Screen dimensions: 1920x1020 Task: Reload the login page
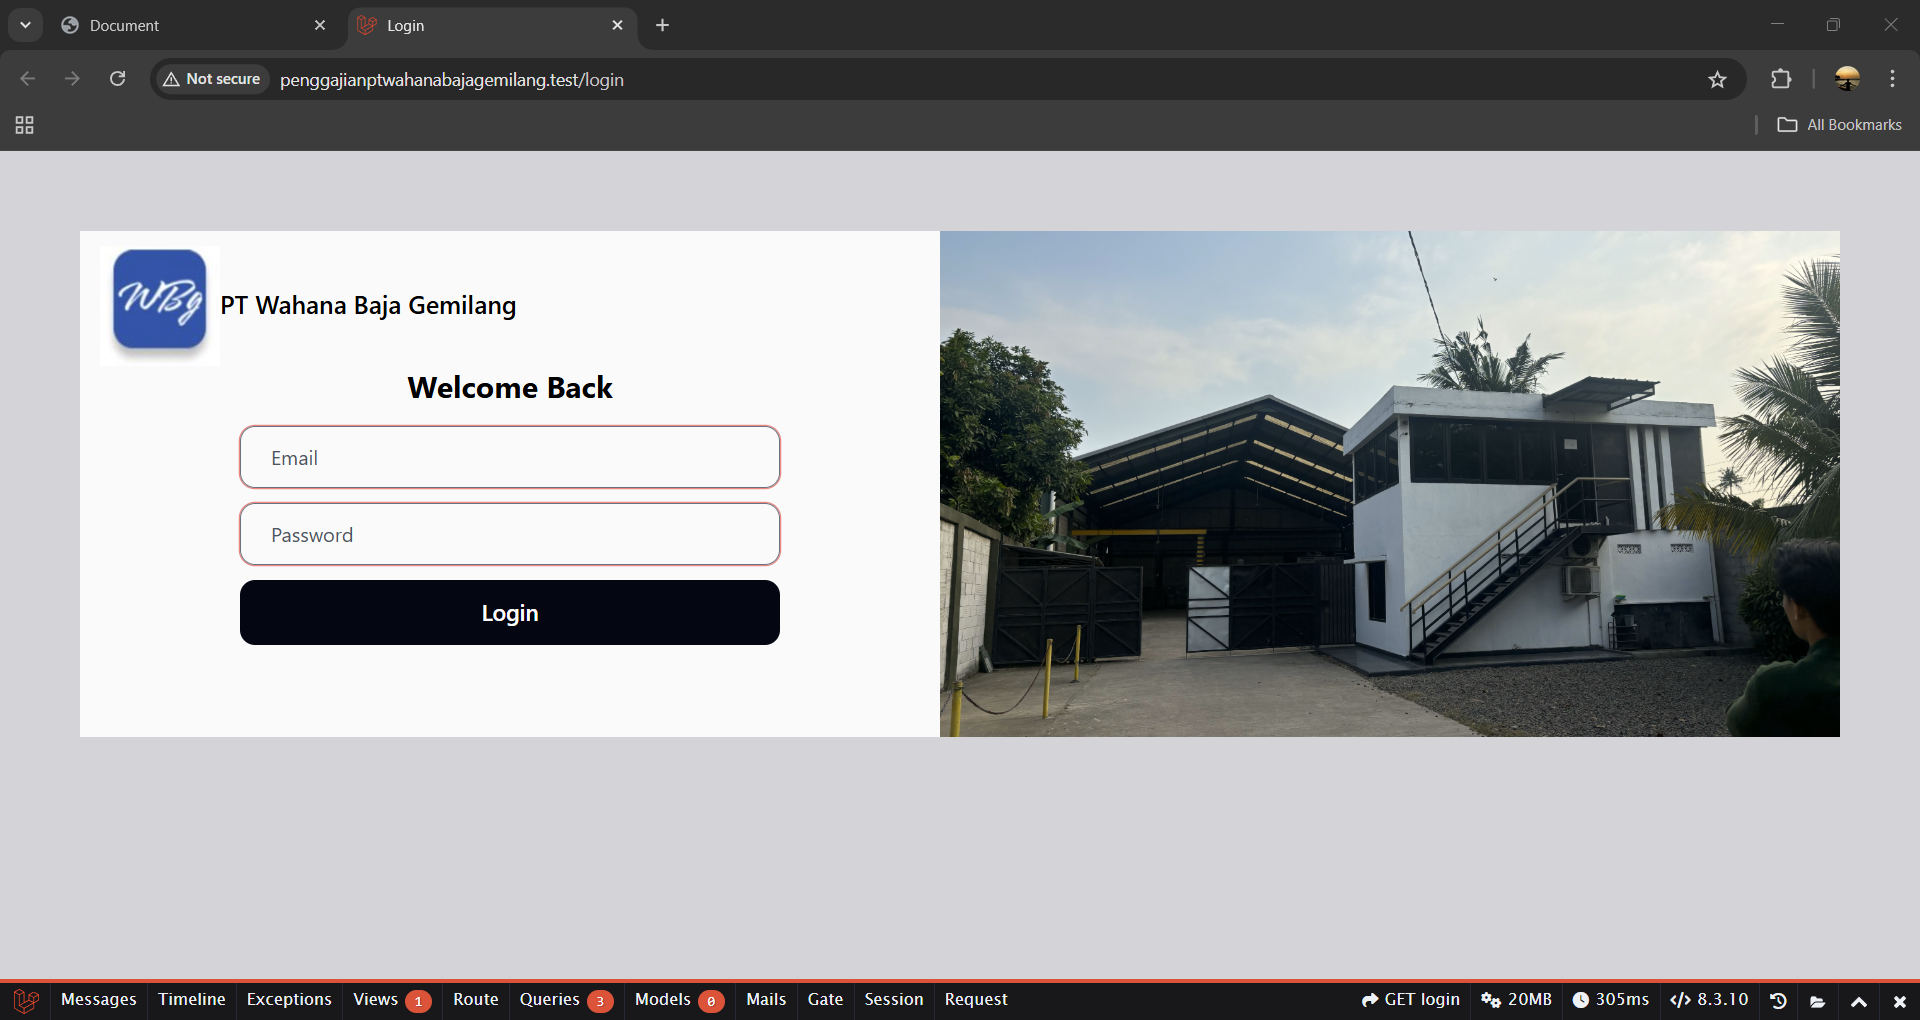coord(117,79)
